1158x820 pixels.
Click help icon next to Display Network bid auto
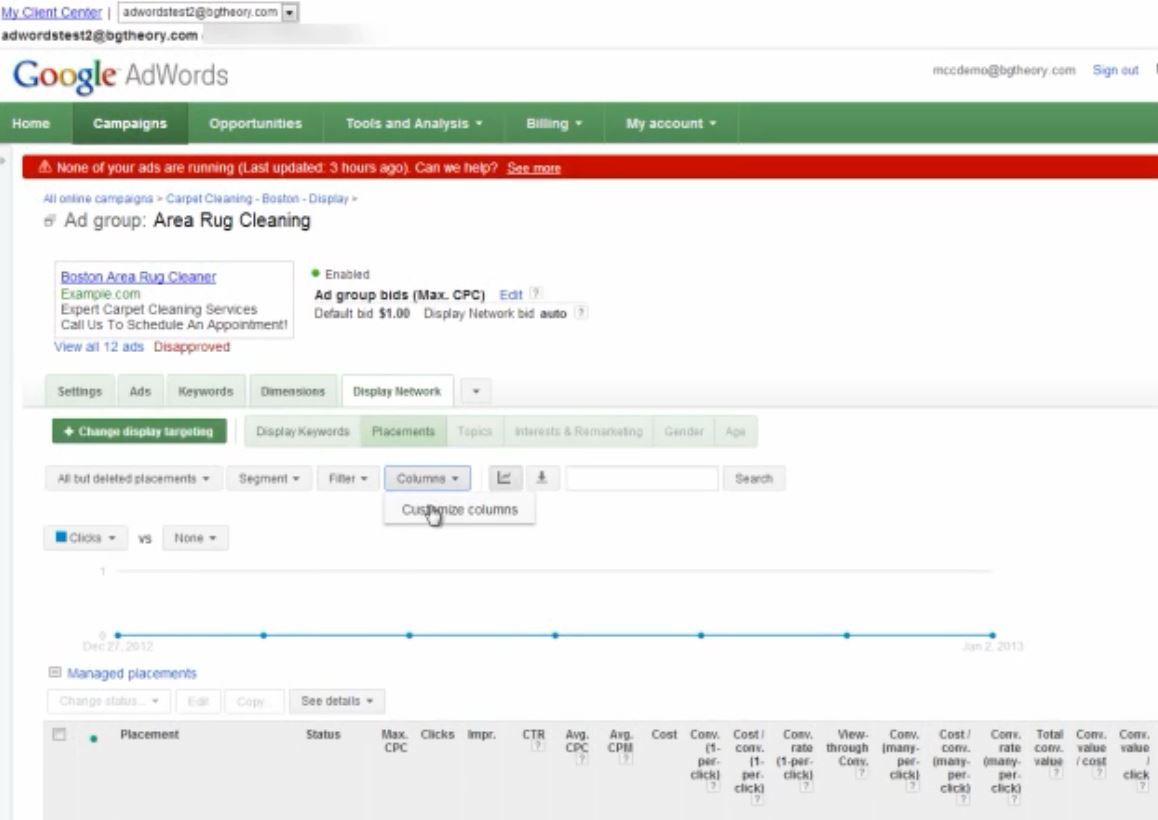point(581,312)
